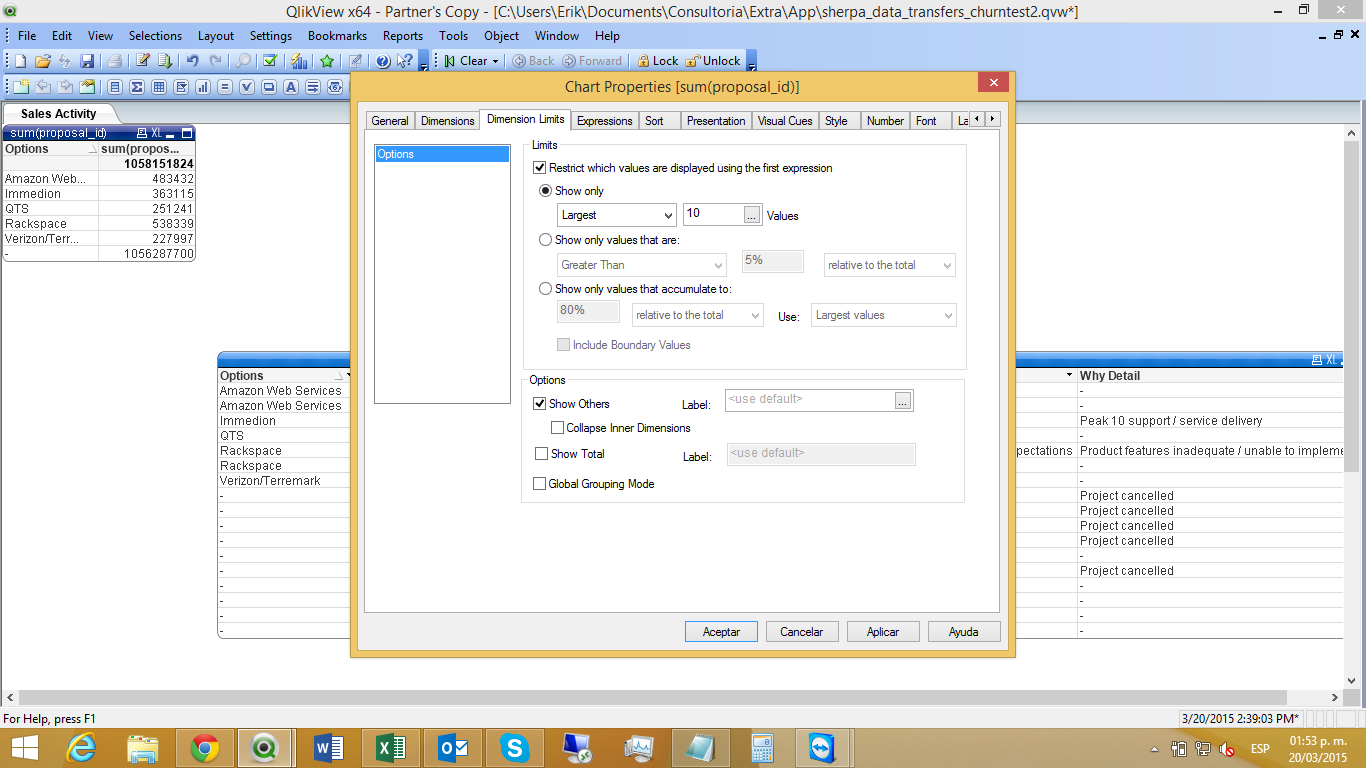Create a Statistics Box (sigma icon)
The height and width of the screenshot is (768, 1366).
[137, 87]
